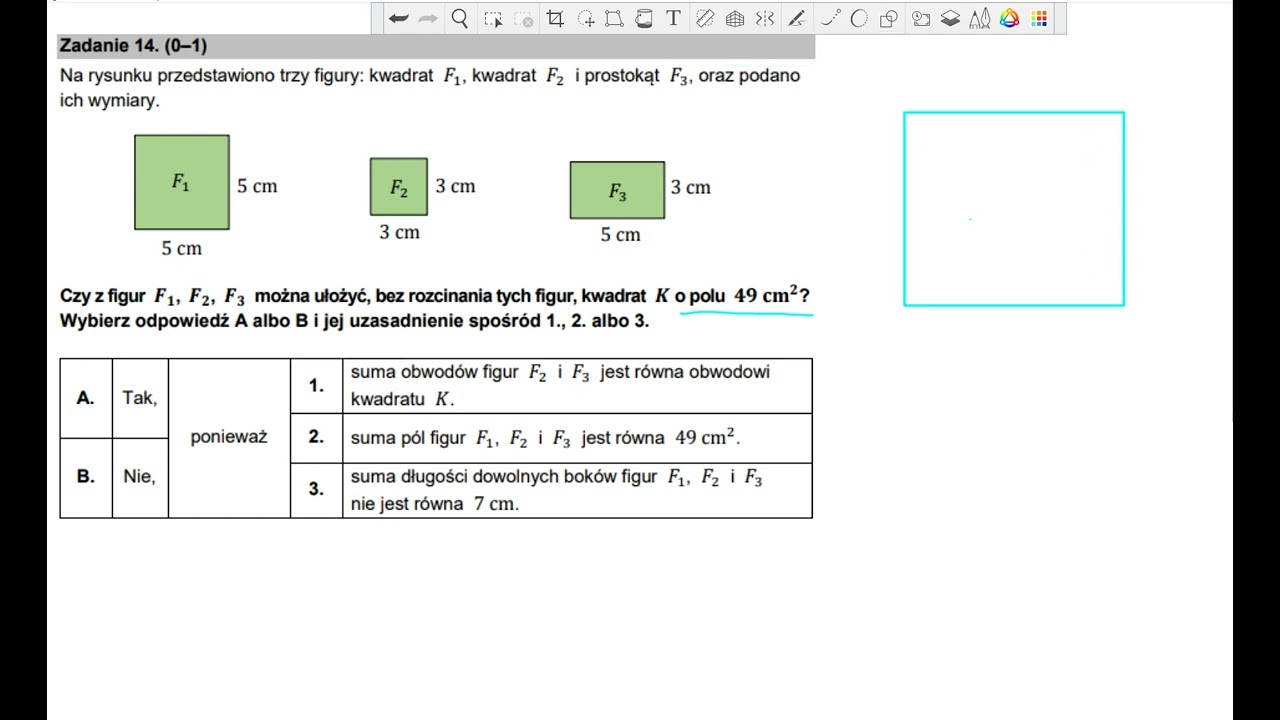Viewport: 1280px width, 720px height.
Task: Choose the ruler guide tool
Action: click(x=705, y=18)
